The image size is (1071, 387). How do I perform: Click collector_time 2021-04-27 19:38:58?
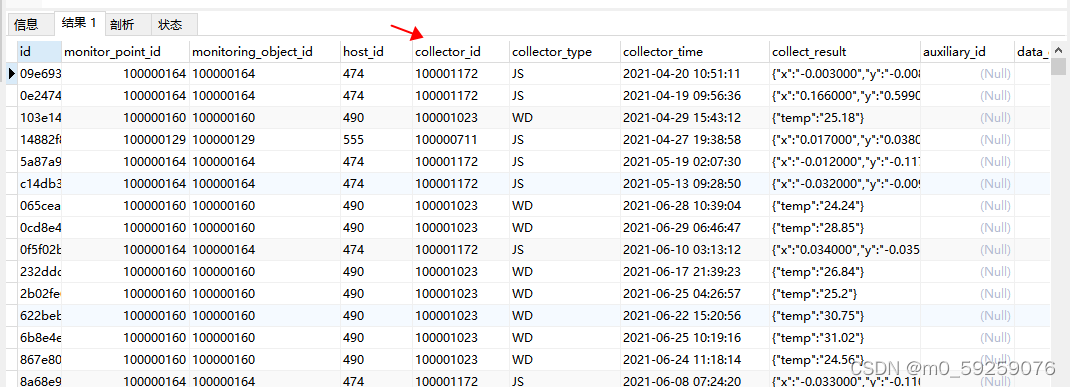point(695,140)
